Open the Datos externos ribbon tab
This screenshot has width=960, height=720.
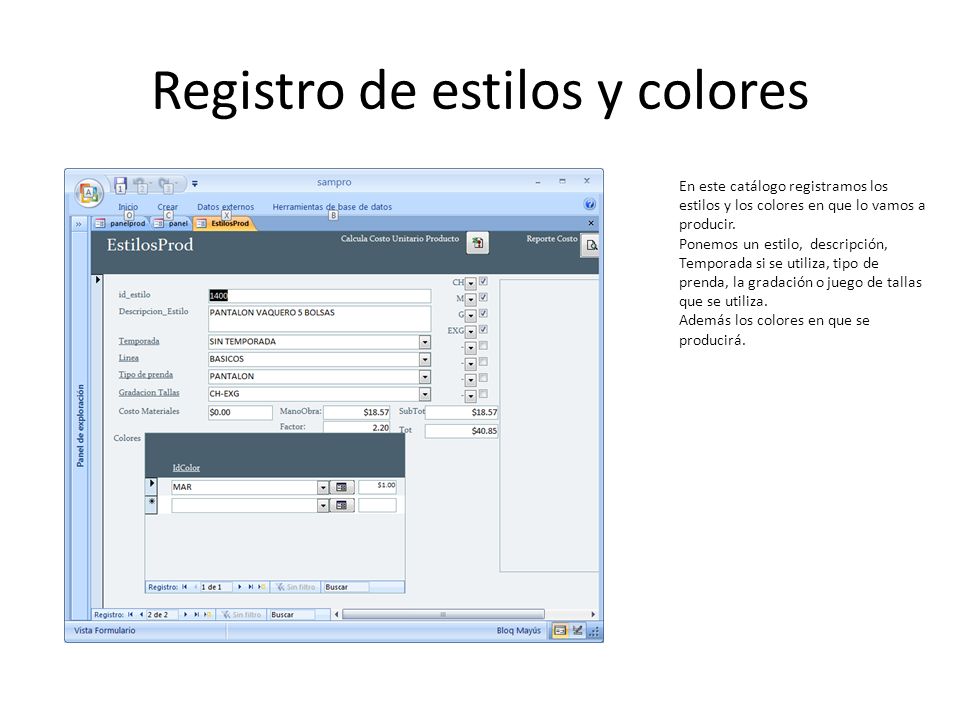coord(225,207)
